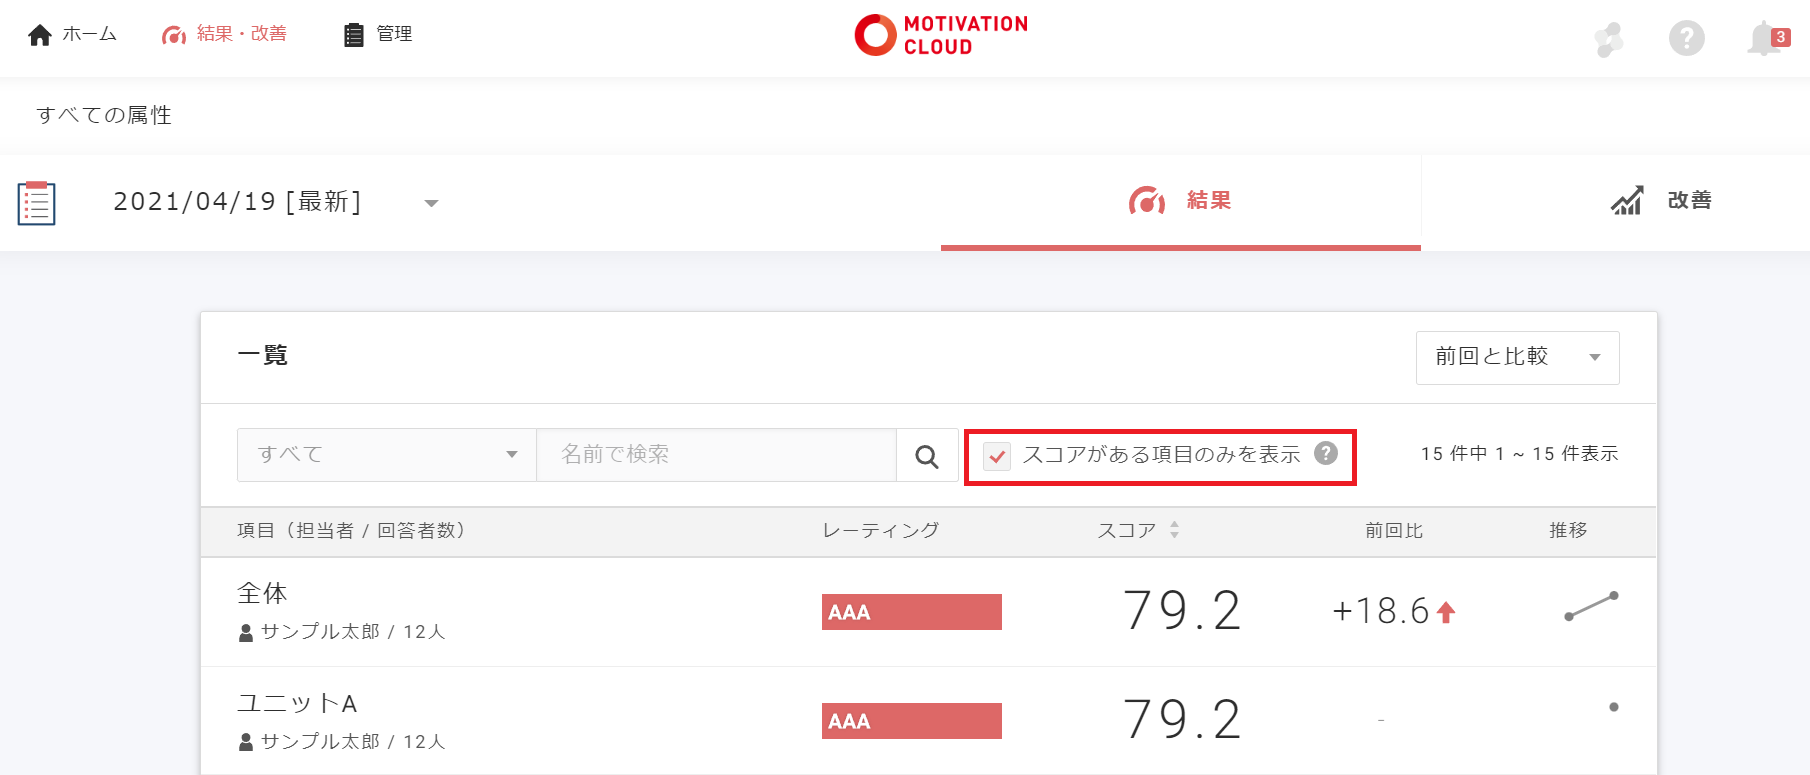
Task: Show help for スコアがある項目のみを表示
Action: tap(1326, 453)
